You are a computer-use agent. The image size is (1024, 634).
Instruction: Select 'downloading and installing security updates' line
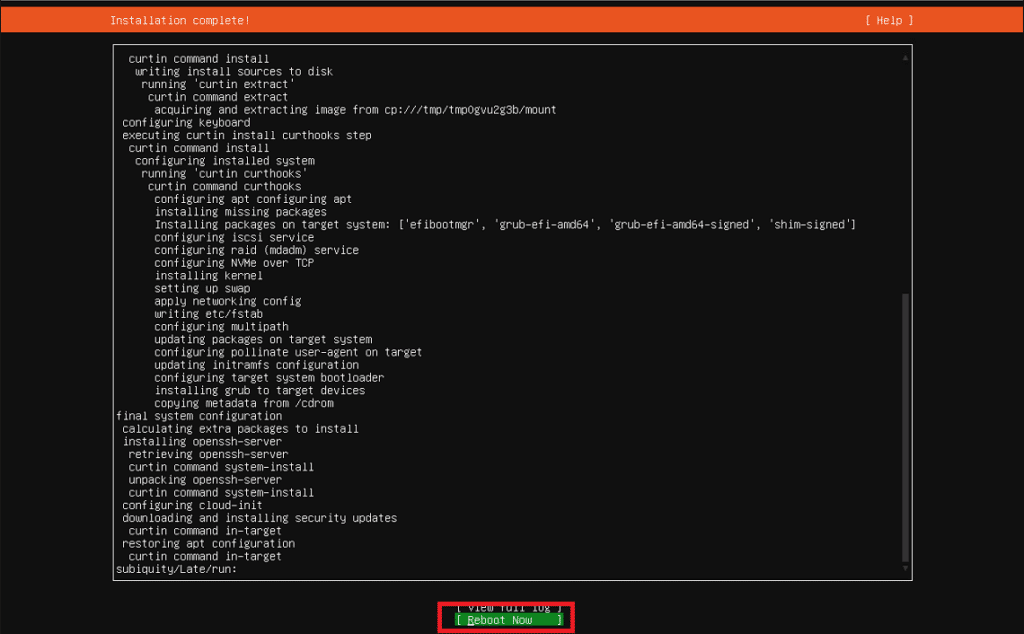tap(259, 518)
